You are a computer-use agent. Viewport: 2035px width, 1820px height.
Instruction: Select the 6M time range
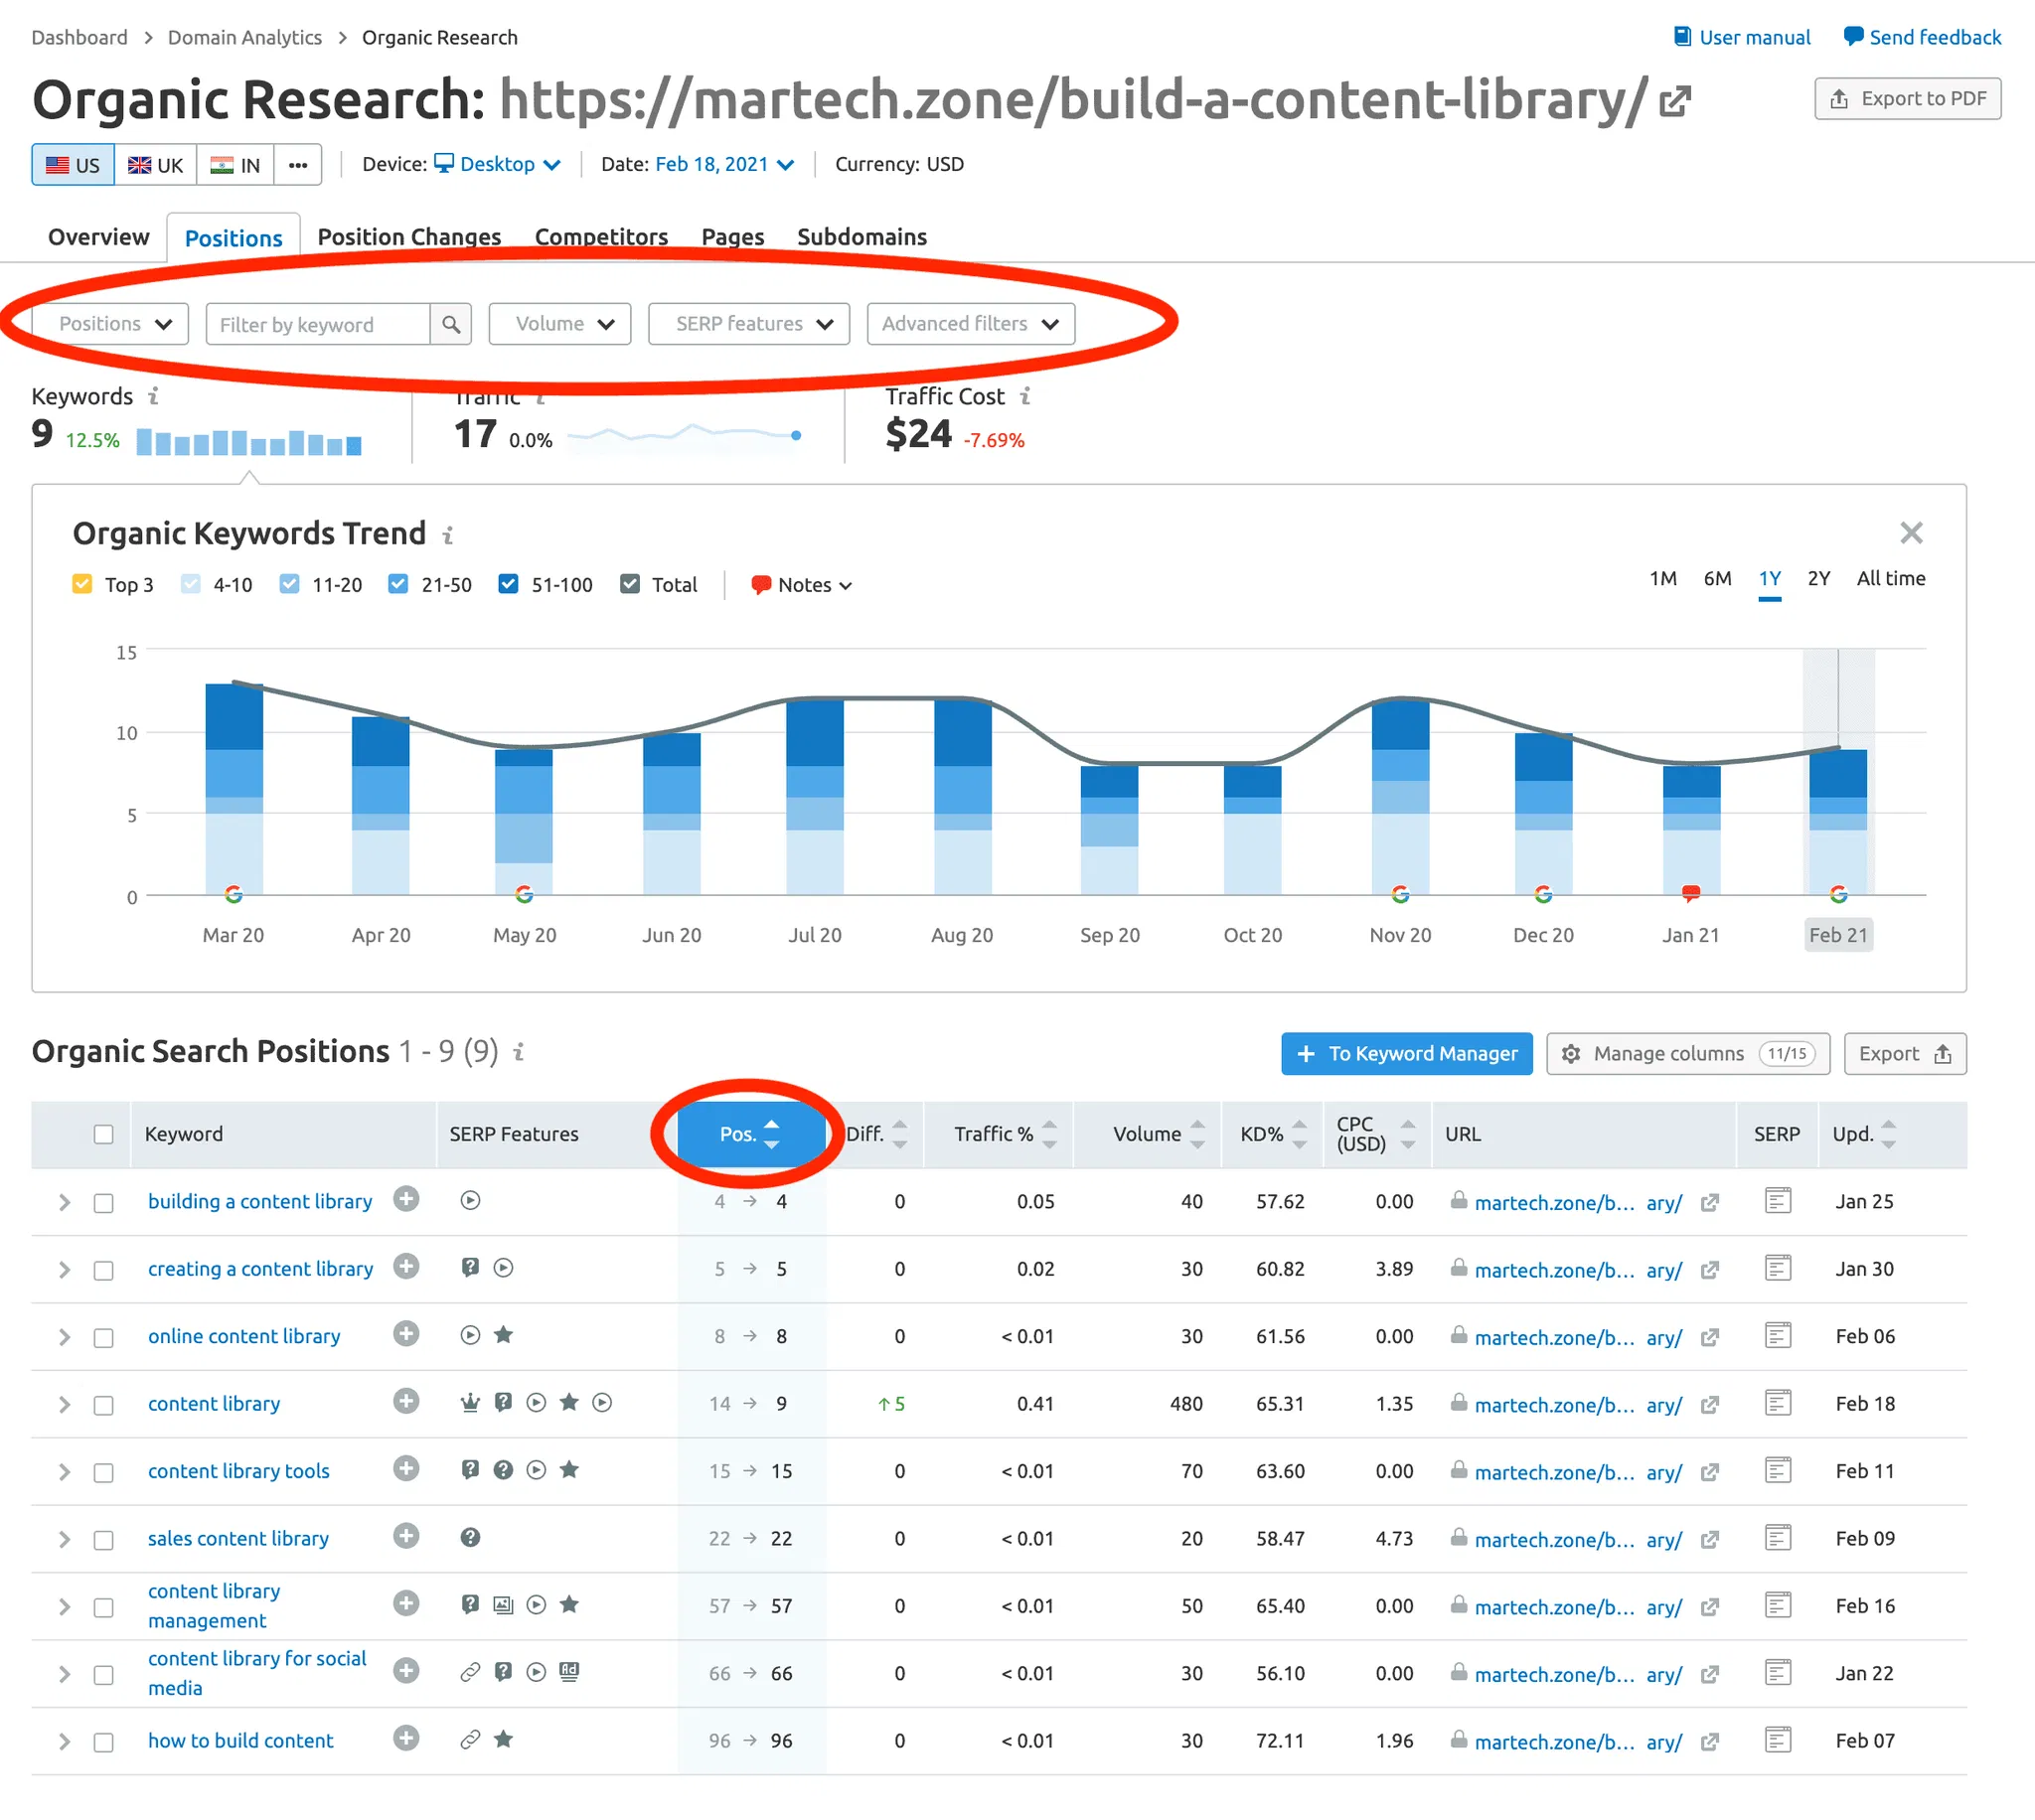click(1716, 578)
